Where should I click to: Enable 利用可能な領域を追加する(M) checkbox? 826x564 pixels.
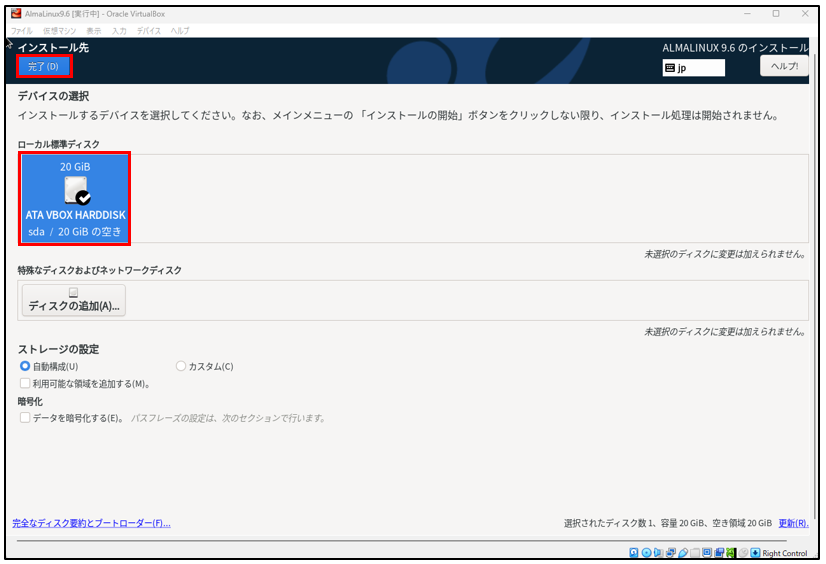25,383
